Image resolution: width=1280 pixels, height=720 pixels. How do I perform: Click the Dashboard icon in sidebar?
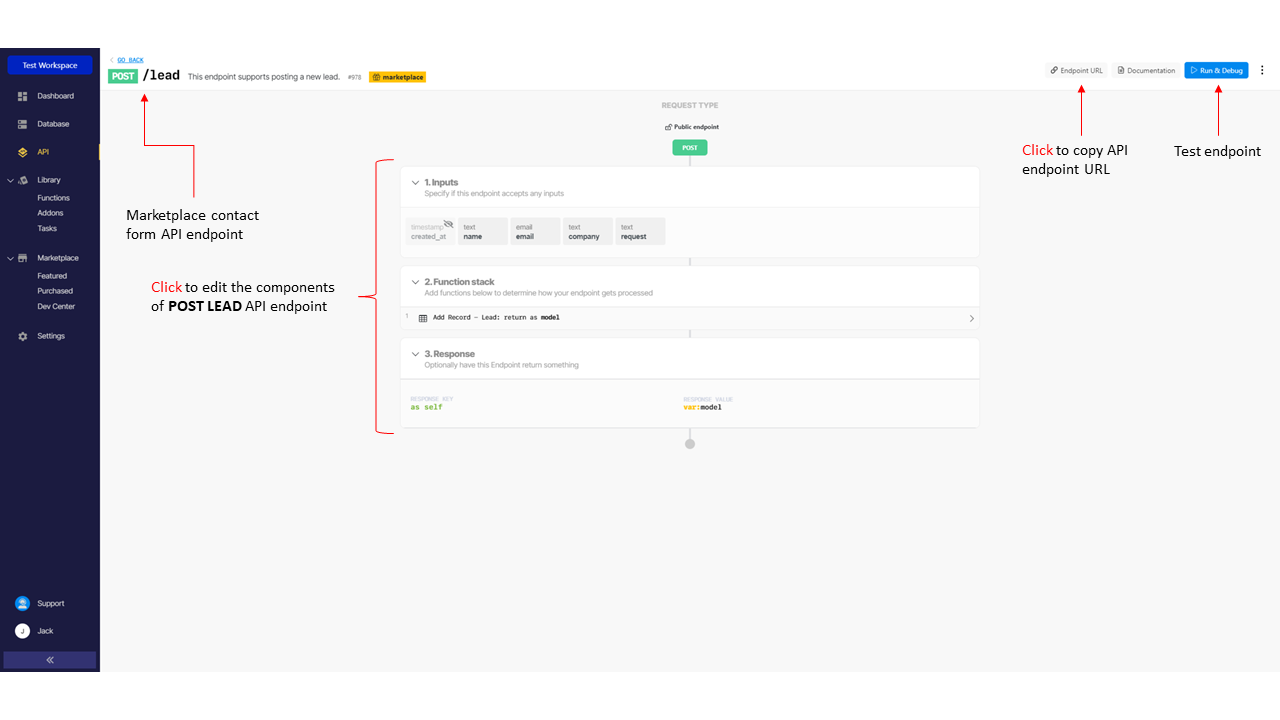click(x=22, y=96)
